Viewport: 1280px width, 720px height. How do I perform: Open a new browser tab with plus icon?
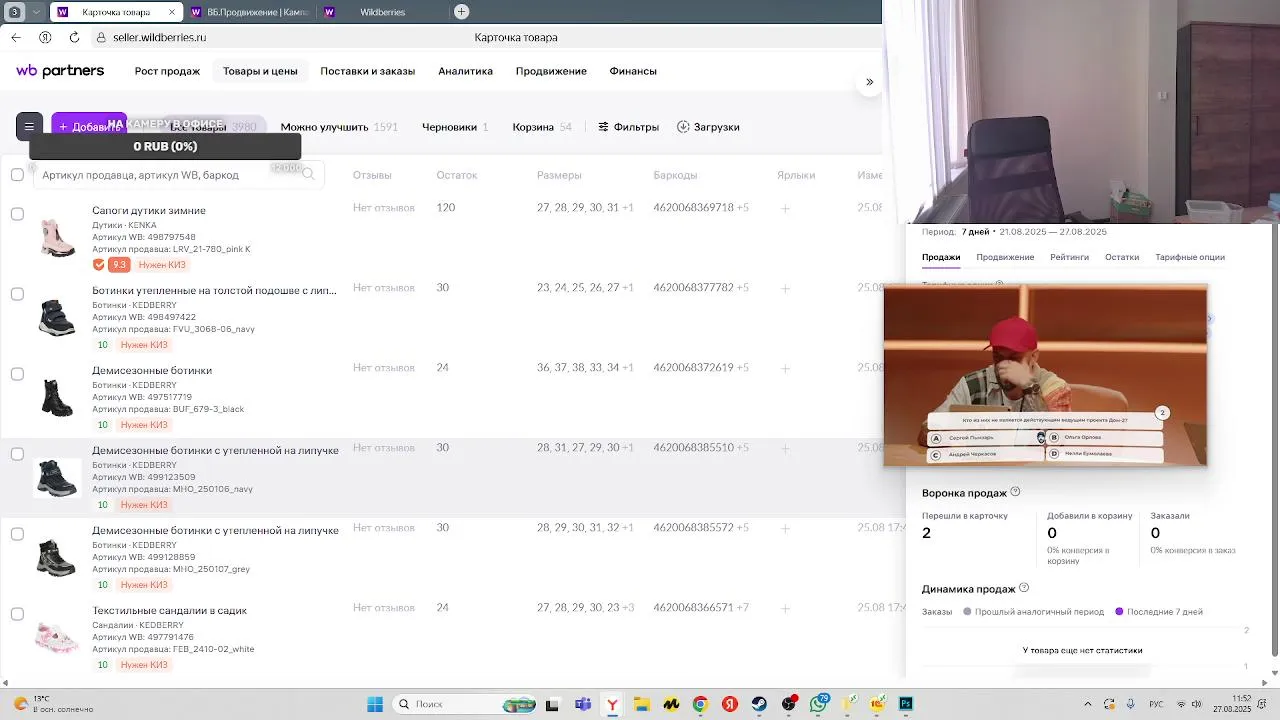461,12
